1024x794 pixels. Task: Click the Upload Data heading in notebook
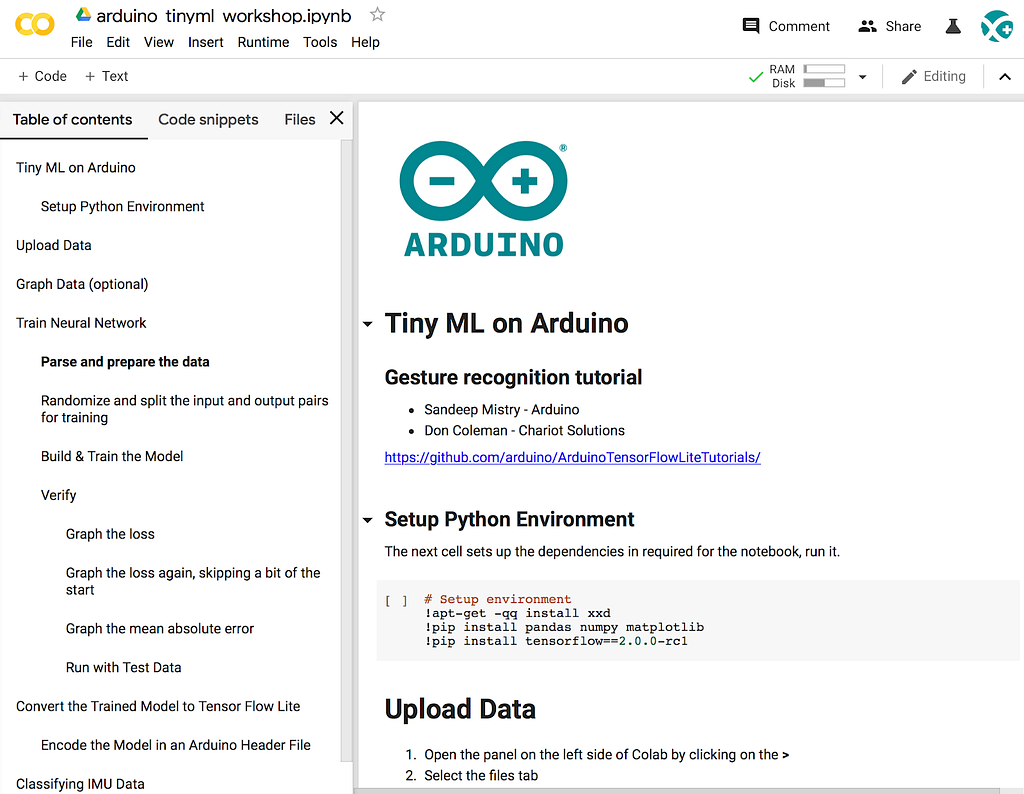click(x=460, y=709)
